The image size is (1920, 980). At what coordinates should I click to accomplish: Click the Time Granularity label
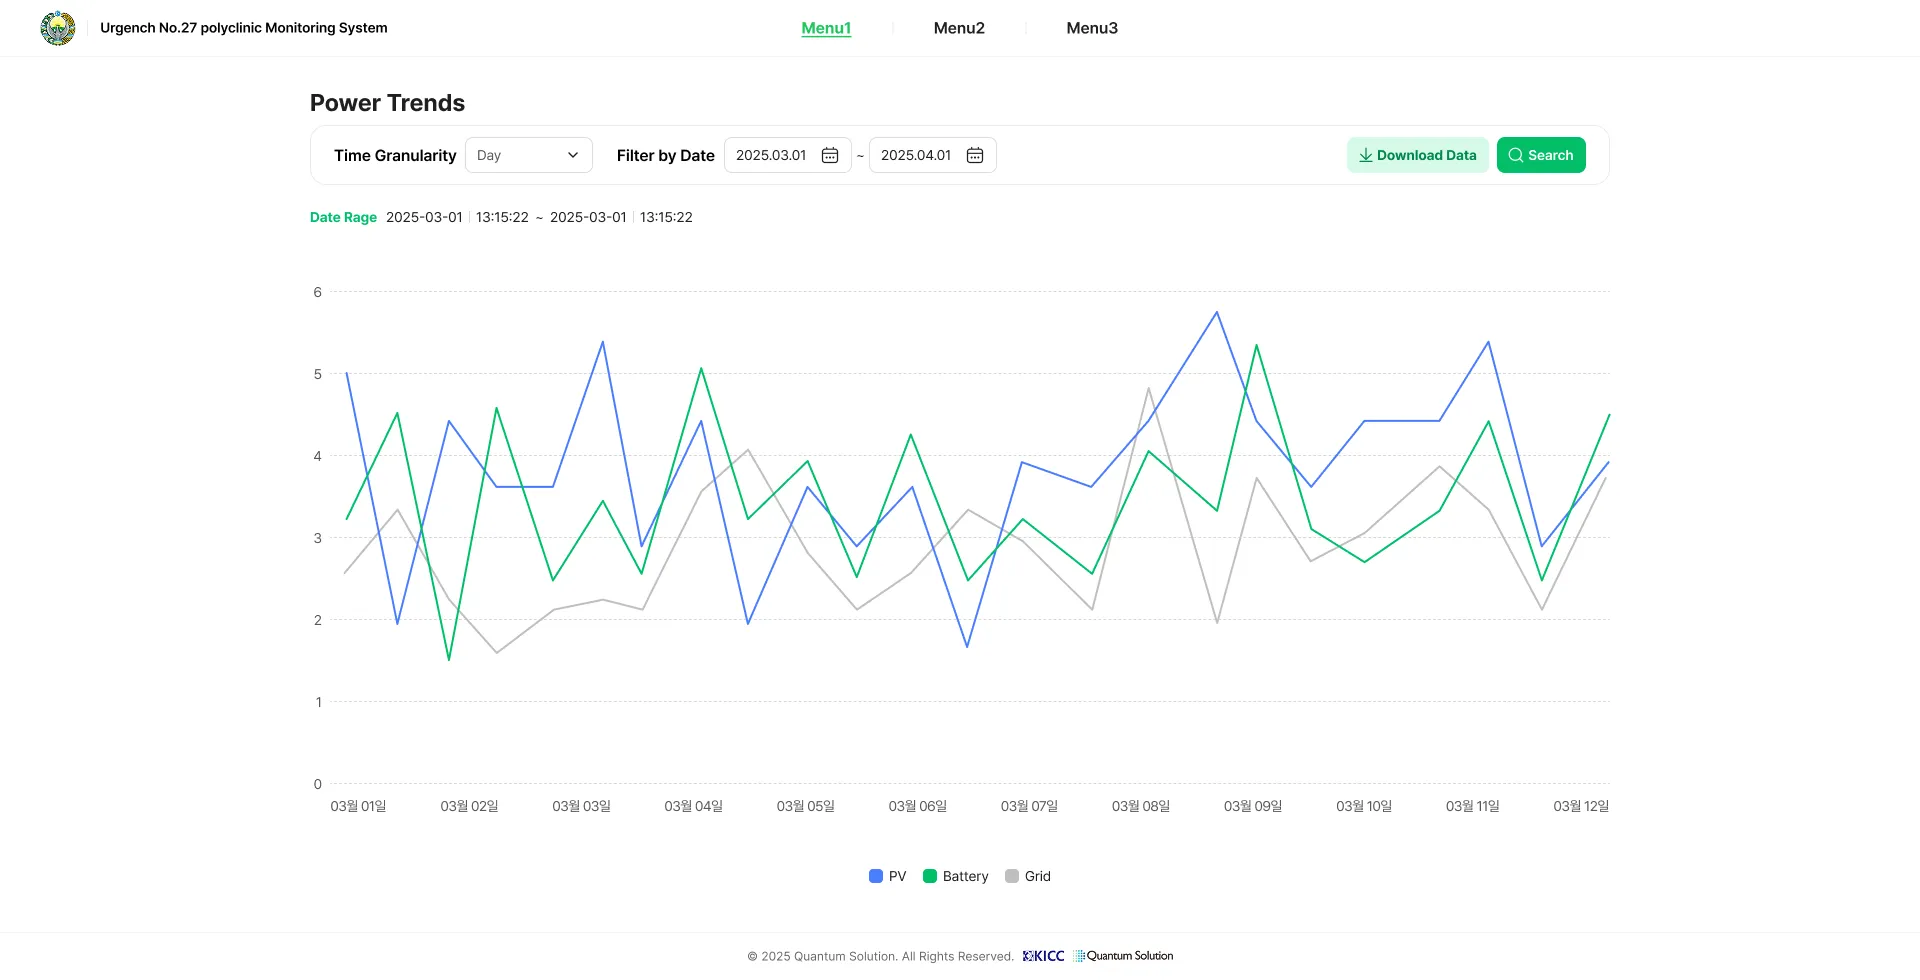pyautogui.click(x=395, y=155)
